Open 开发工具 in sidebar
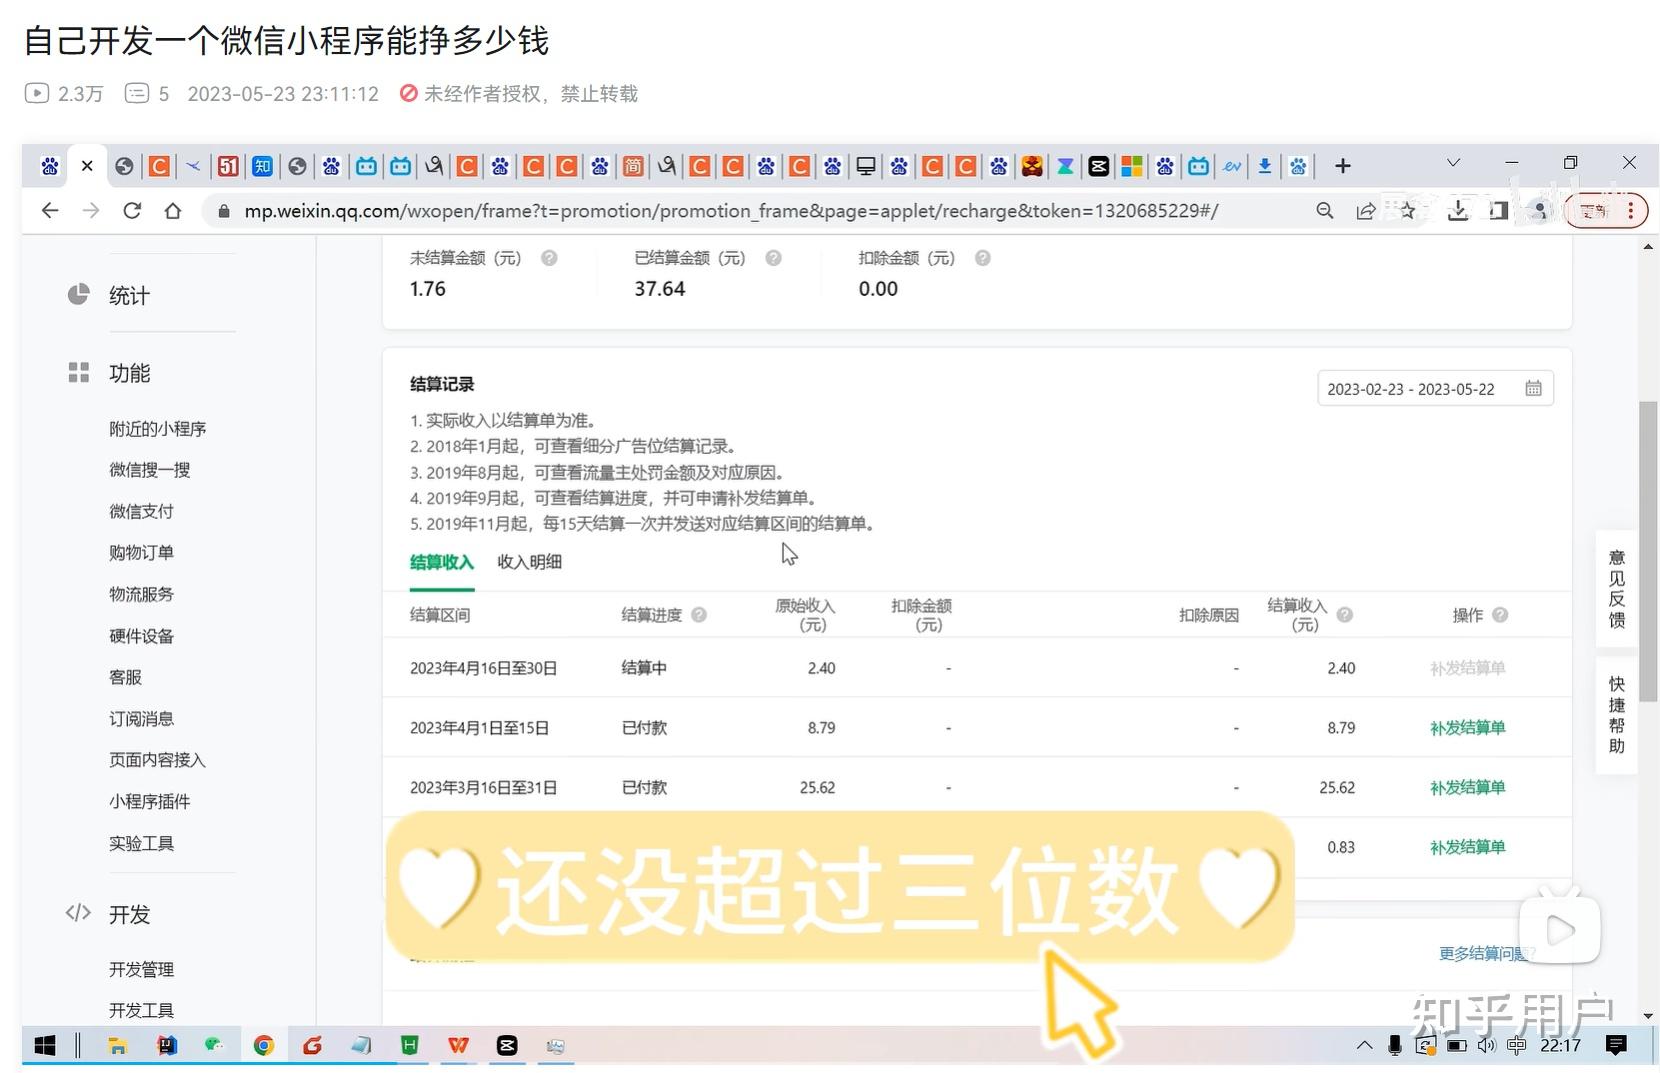 point(141,1010)
